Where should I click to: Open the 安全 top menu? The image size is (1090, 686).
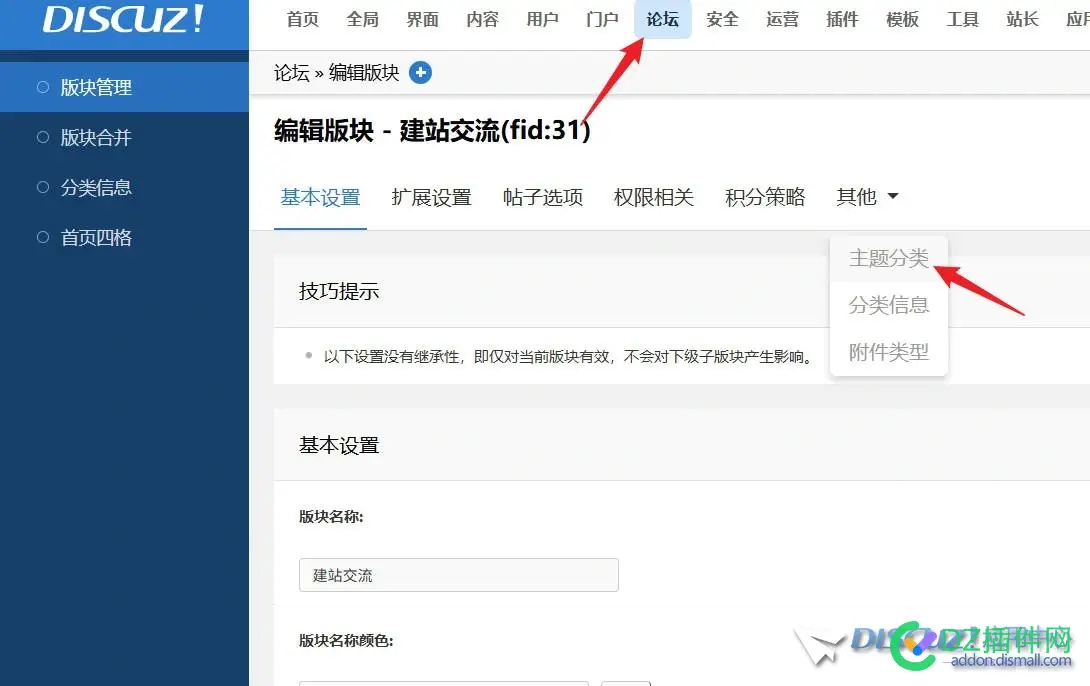click(722, 19)
